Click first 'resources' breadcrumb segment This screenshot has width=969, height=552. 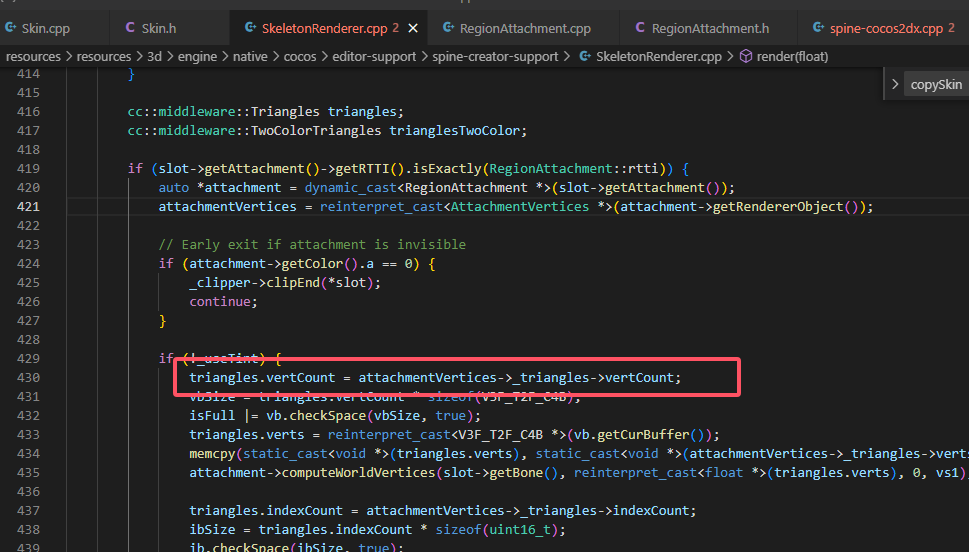click(33, 57)
